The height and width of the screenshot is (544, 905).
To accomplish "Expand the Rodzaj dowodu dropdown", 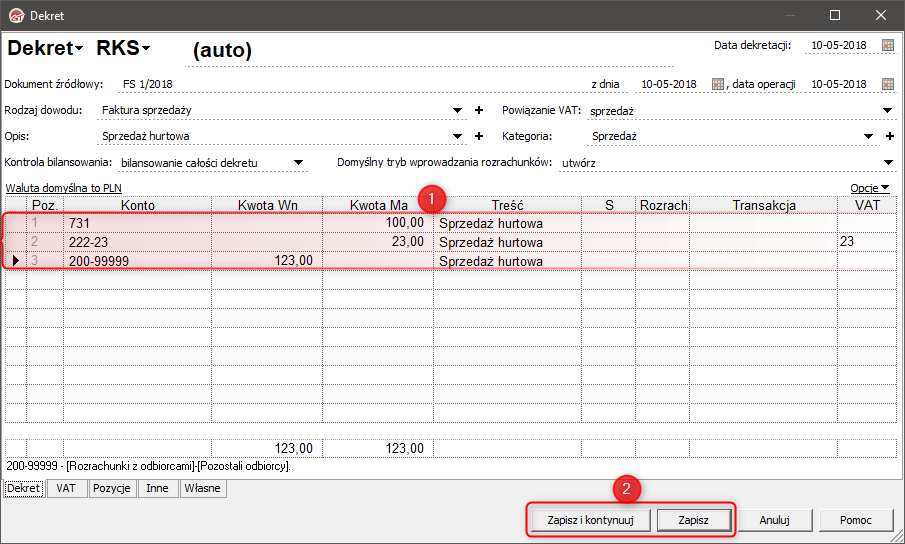I will click(457, 110).
